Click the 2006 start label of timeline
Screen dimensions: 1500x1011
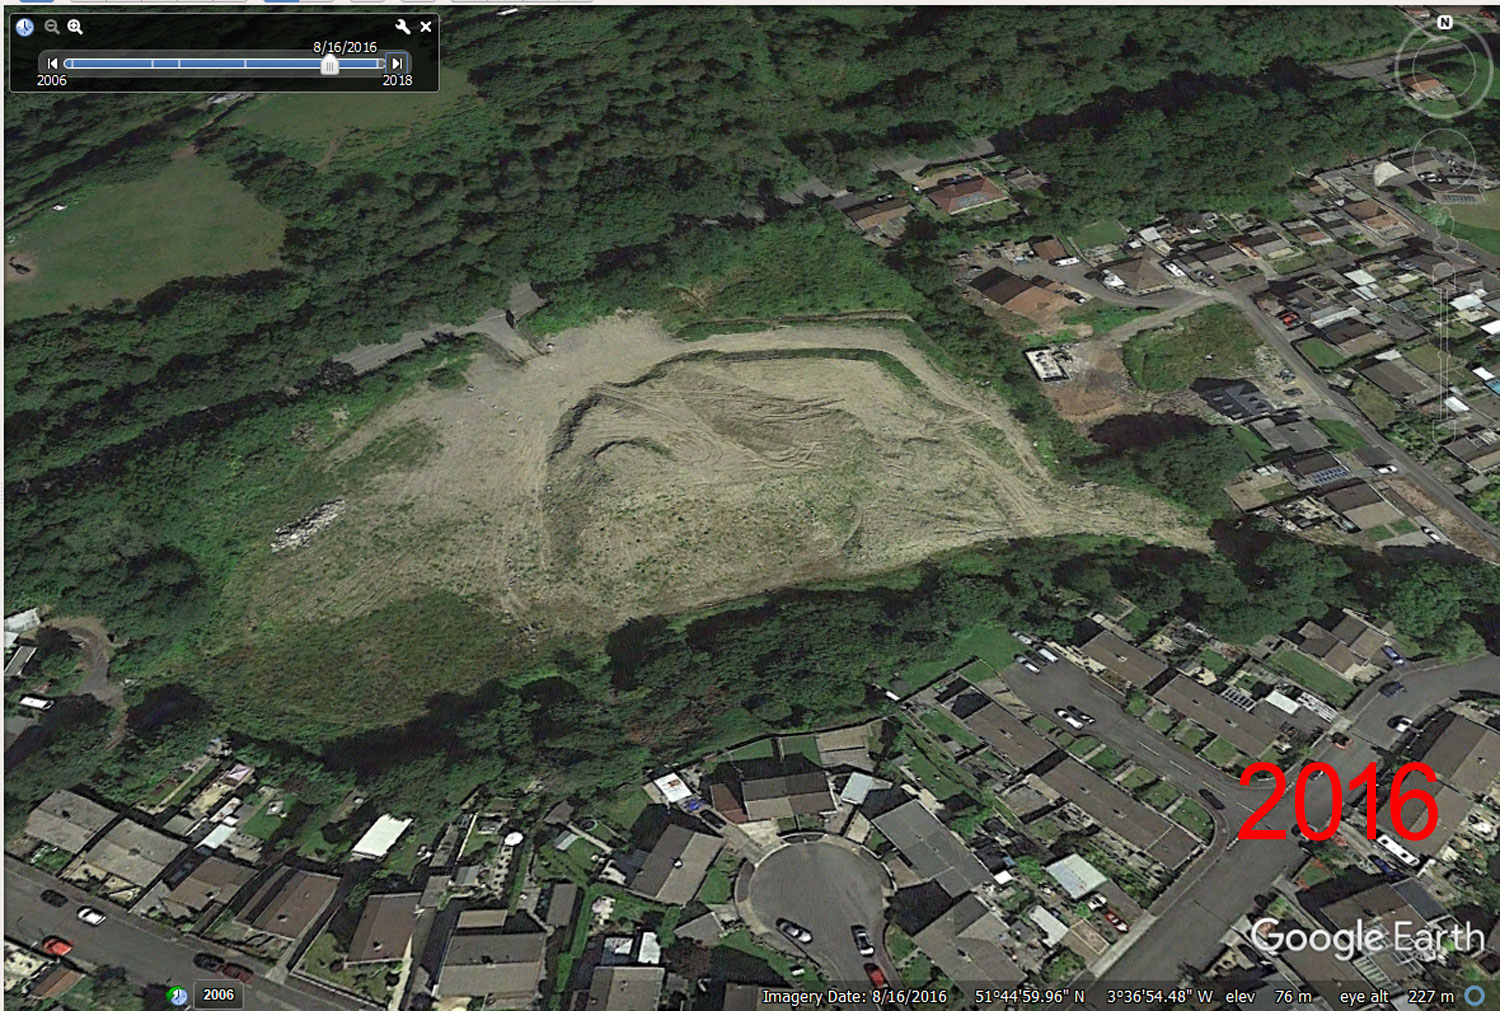(x=52, y=80)
